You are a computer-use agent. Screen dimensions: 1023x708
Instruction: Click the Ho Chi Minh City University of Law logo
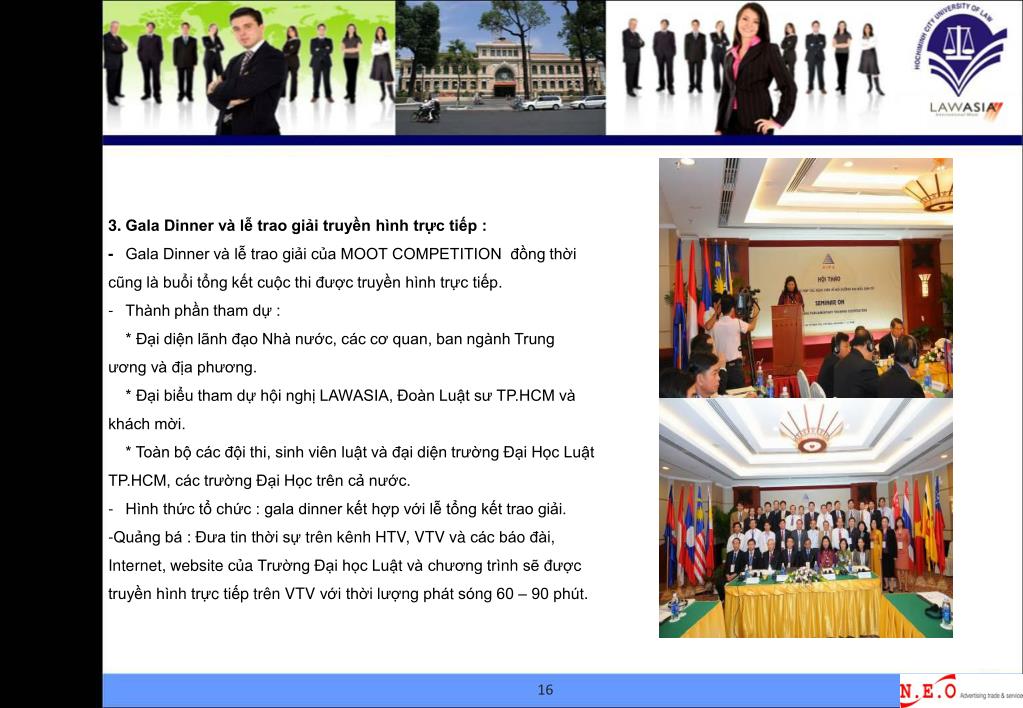pos(959,48)
